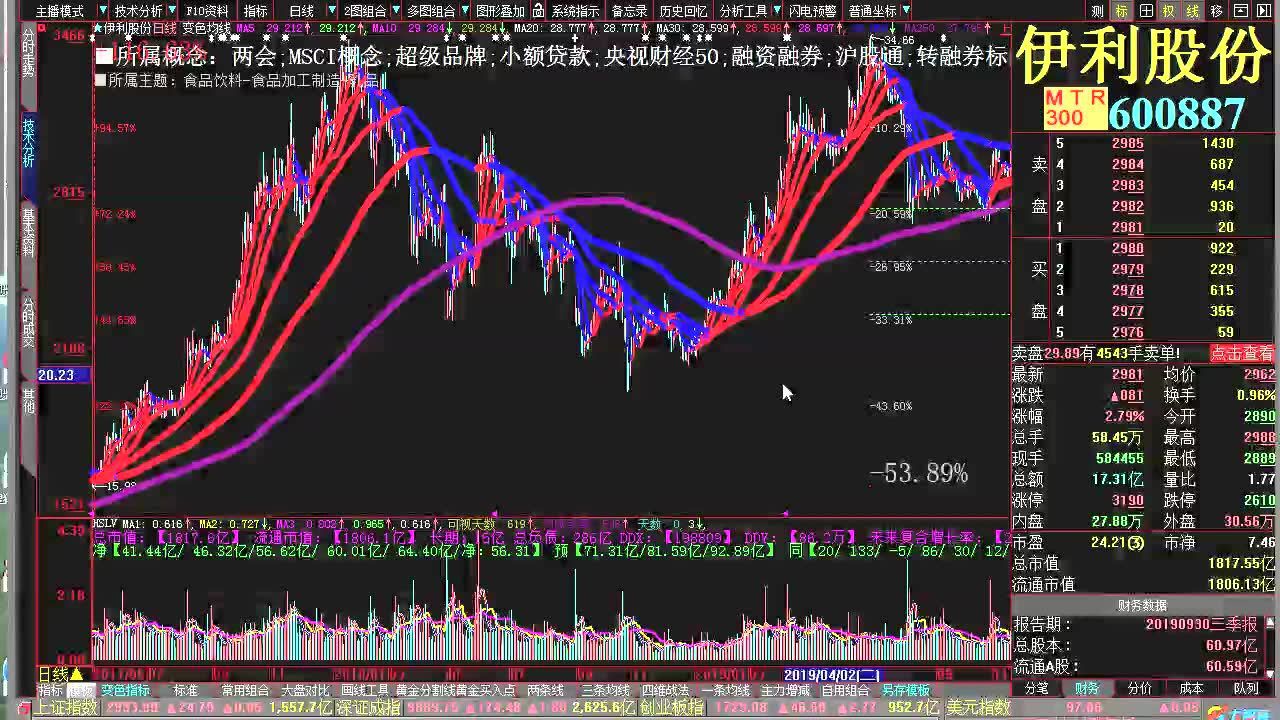Click the 点击查看 link

tap(1243, 353)
